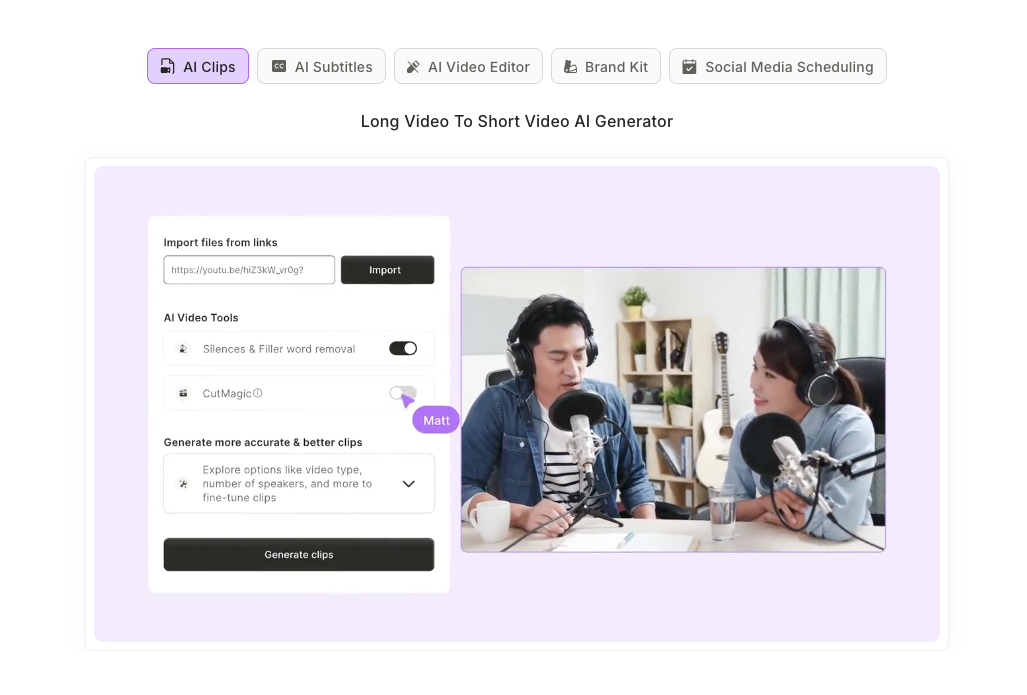Image resolution: width=1027 pixels, height=695 pixels.
Task: Click the icon beside Silences & Filler word removal
Action: pos(183,349)
